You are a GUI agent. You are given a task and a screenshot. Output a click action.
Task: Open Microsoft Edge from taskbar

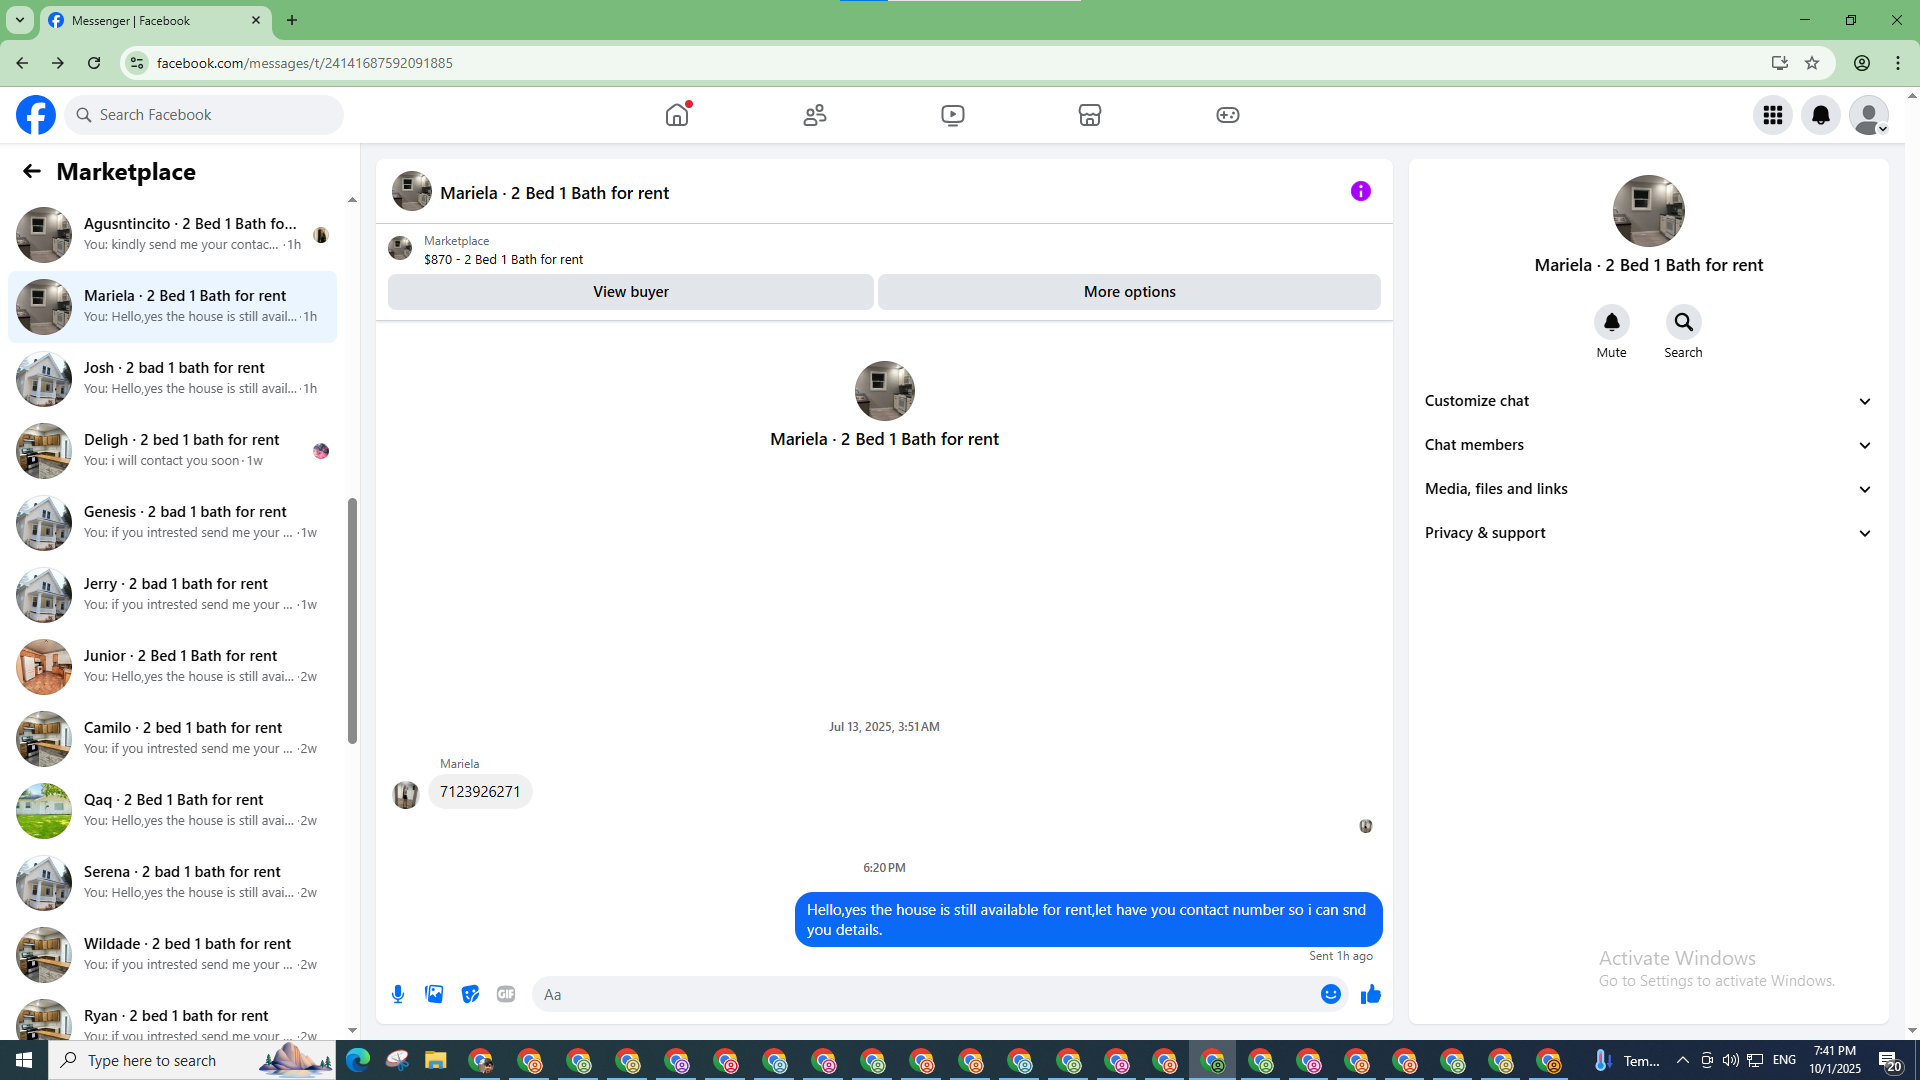[x=358, y=1060]
